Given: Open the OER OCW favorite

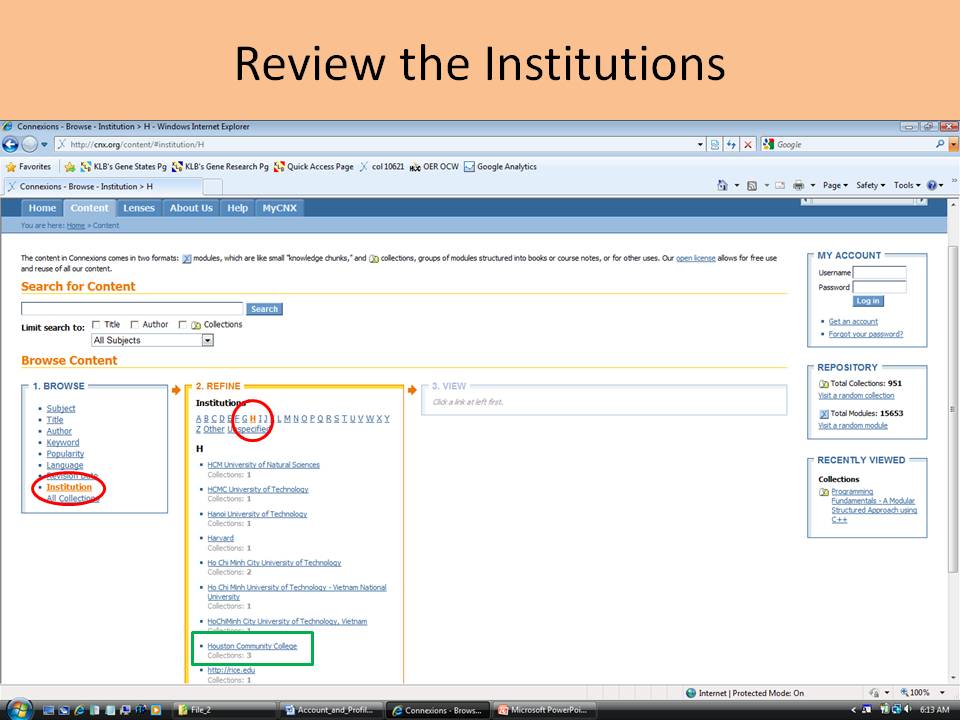Looking at the screenshot, I should point(434,167).
